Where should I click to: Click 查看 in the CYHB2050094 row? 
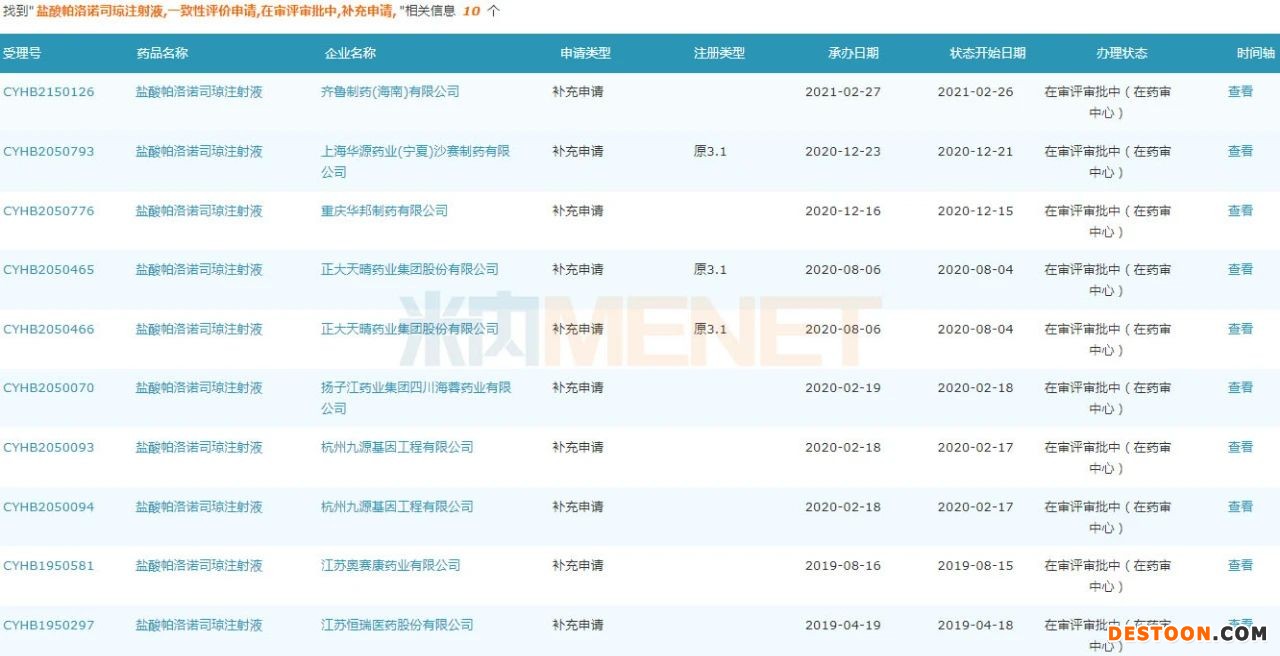[1240, 507]
